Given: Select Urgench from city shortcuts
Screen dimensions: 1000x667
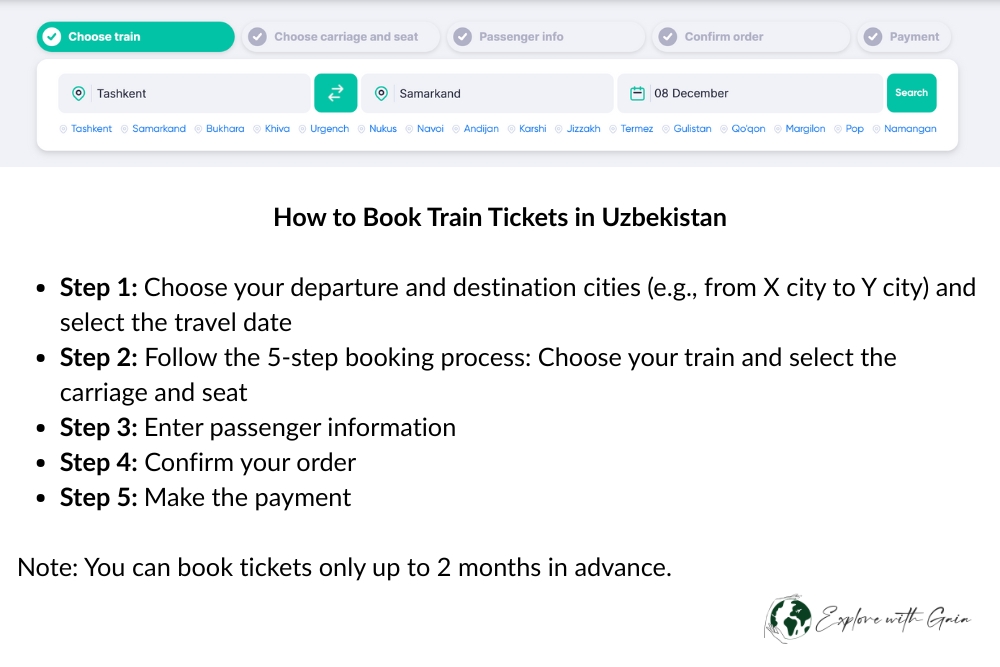Looking at the screenshot, I should 329,129.
